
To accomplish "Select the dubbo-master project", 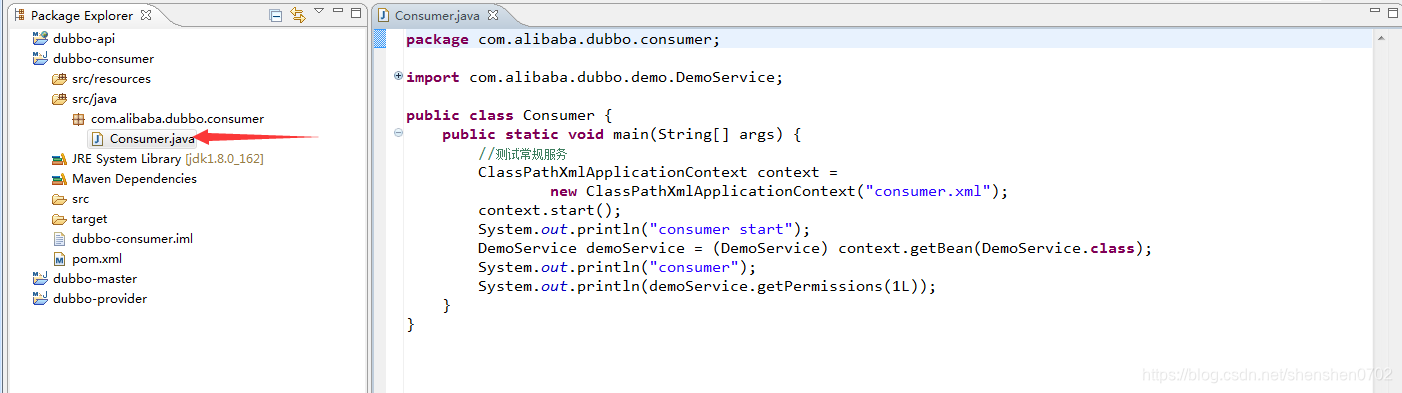I will click(x=95, y=279).
